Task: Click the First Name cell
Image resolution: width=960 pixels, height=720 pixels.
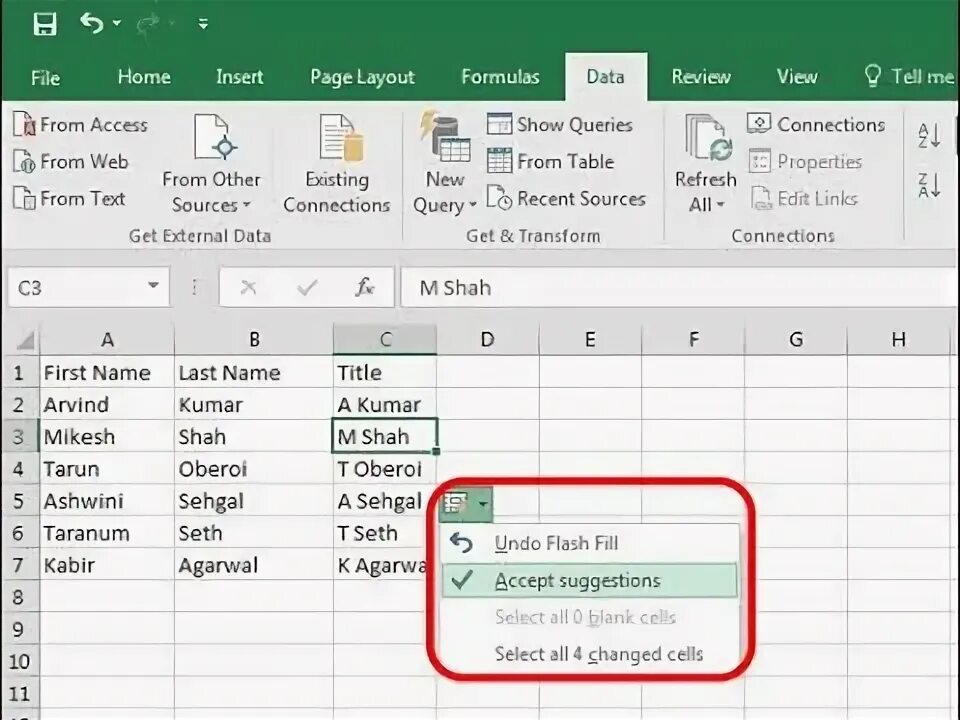Action: [x=107, y=372]
